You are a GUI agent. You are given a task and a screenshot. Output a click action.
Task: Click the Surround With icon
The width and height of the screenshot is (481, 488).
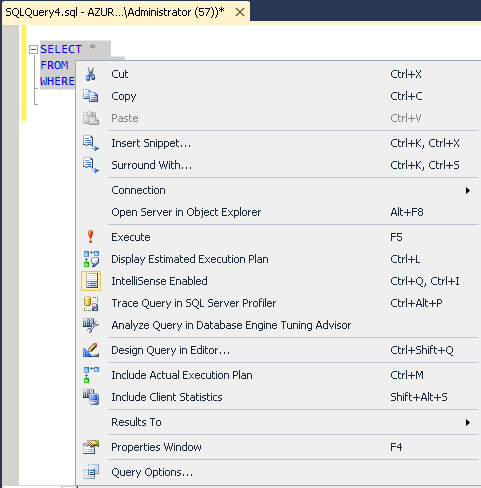tap(91, 165)
